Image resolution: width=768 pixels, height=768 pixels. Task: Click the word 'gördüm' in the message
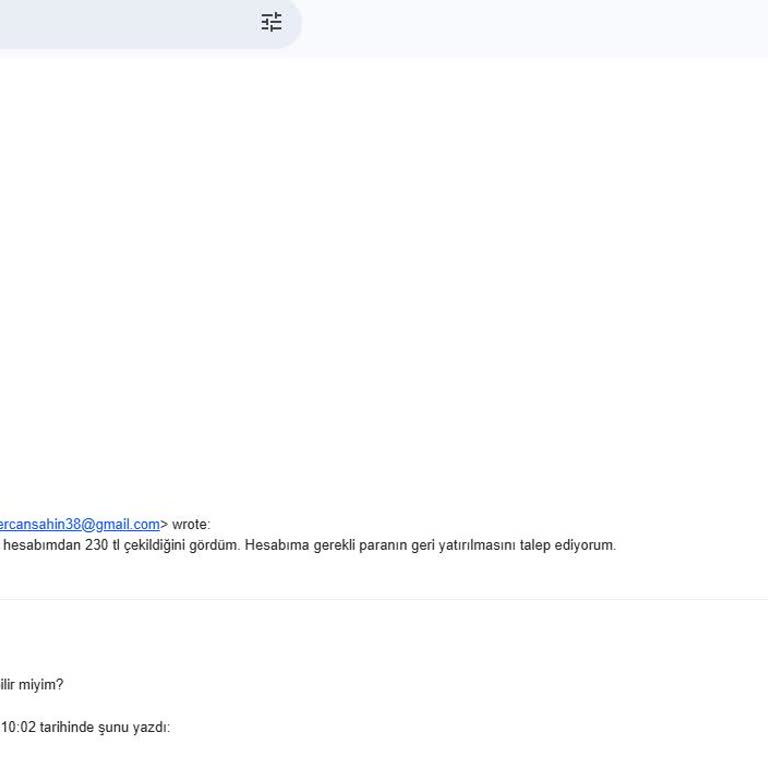[213, 545]
